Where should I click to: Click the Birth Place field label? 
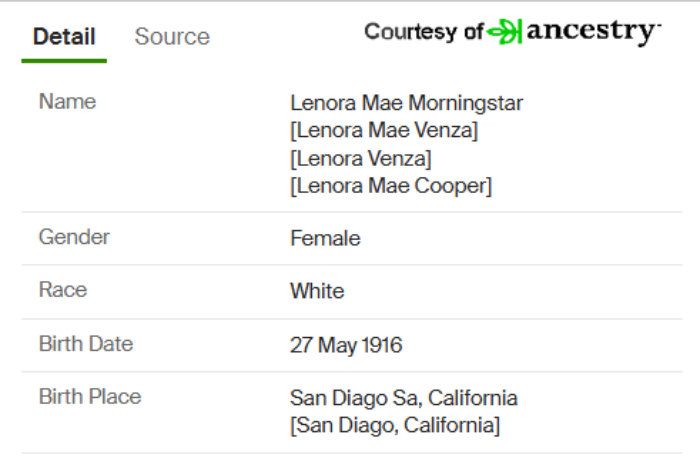click(90, 396)
